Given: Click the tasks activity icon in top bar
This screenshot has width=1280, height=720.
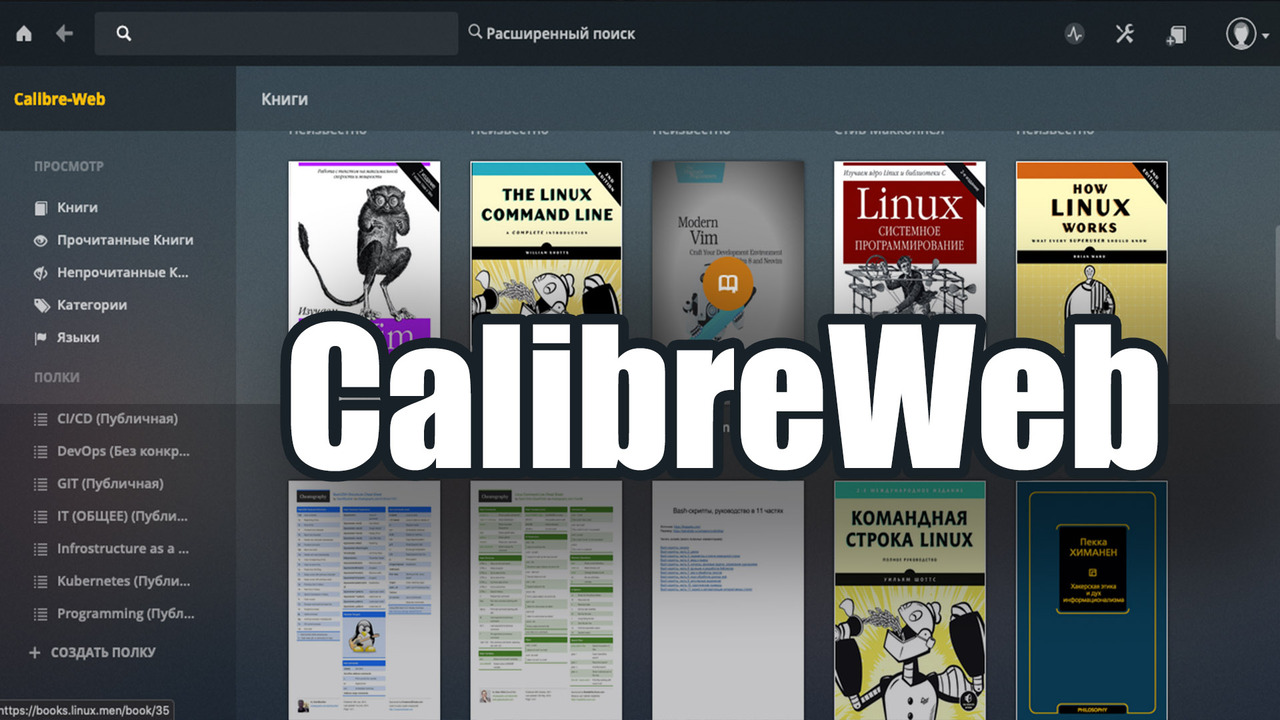Looking at the screenshot, I should click(x=1074, y=33).
